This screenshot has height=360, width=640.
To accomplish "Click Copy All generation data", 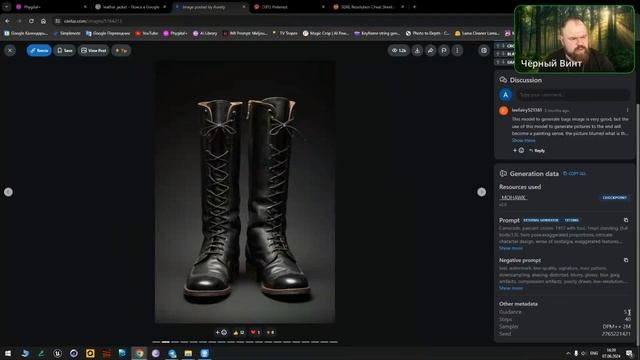I will pos(574,173).
